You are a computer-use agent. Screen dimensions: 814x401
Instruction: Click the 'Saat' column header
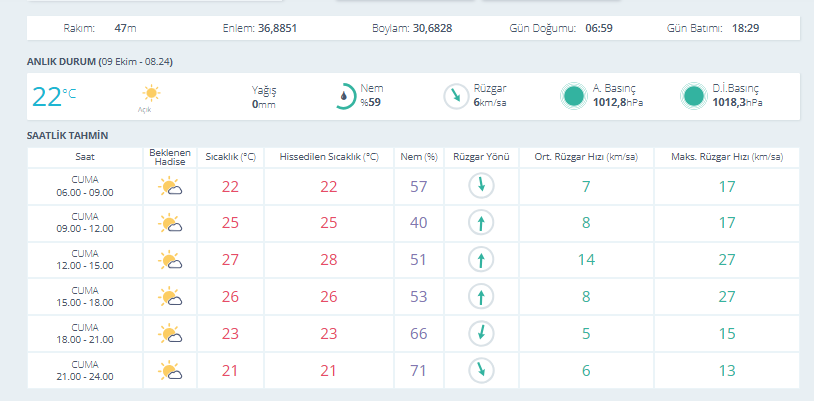(x=85, y=157)
